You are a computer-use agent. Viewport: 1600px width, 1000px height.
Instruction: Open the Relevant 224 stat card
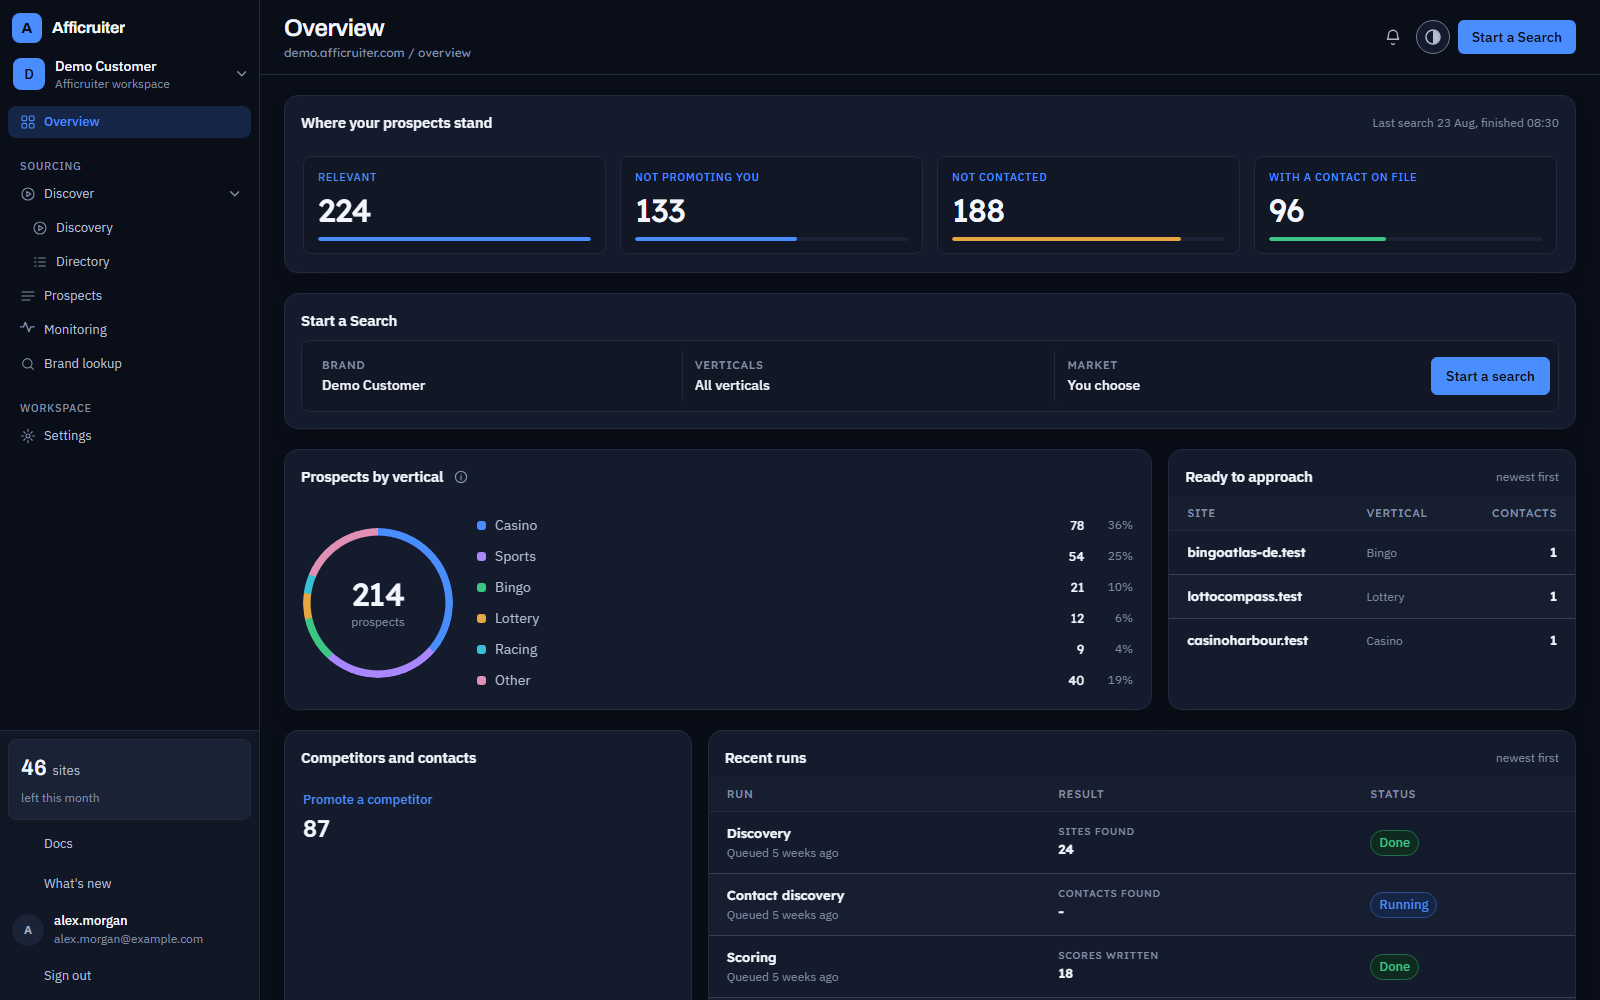coord(454,205)
